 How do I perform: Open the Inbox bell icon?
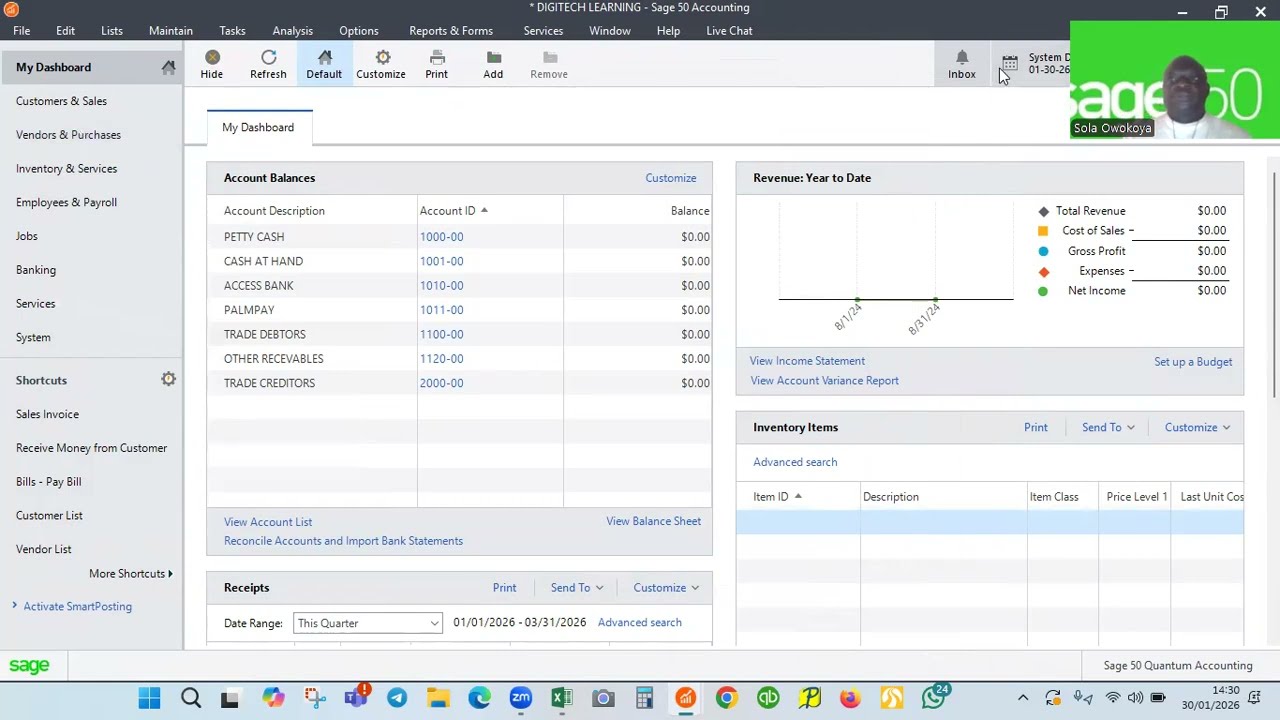tap(962, 58)
